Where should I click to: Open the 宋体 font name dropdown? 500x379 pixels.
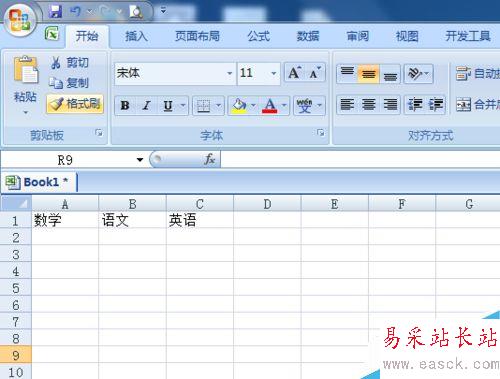[x=229, y=73]
